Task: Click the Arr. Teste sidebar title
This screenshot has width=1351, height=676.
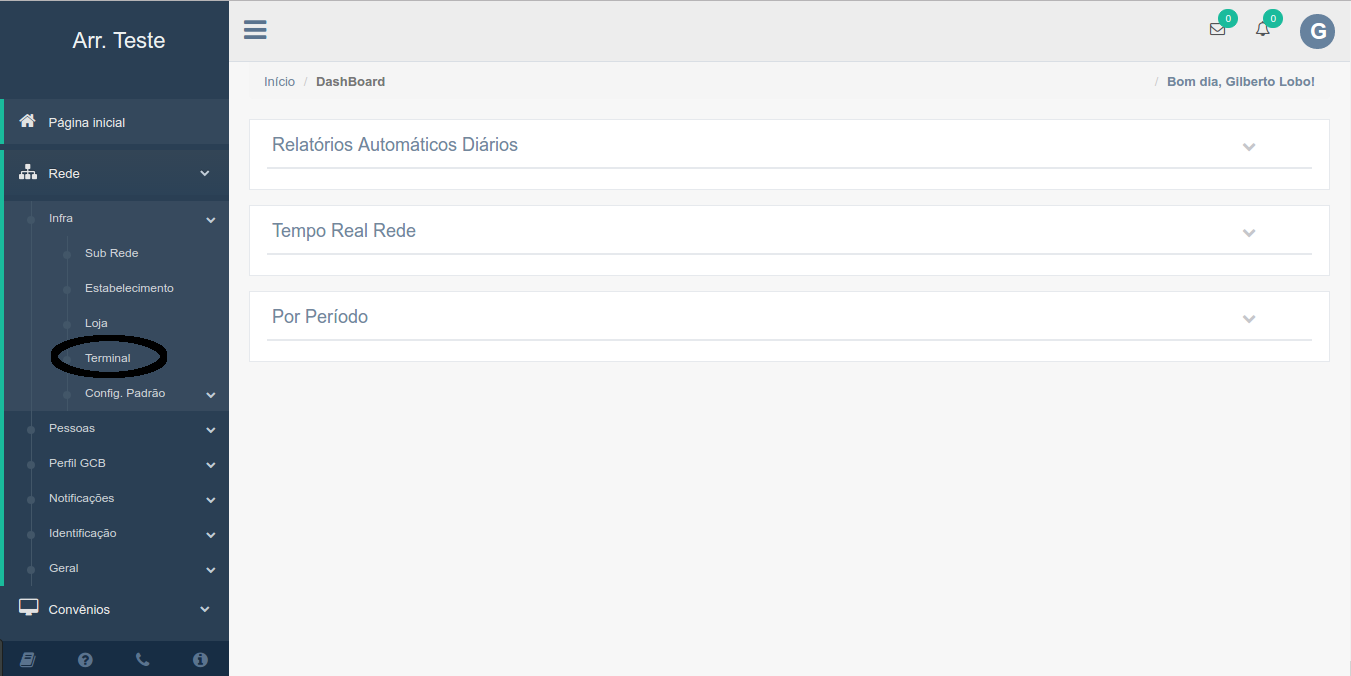Action: point(118,41)
